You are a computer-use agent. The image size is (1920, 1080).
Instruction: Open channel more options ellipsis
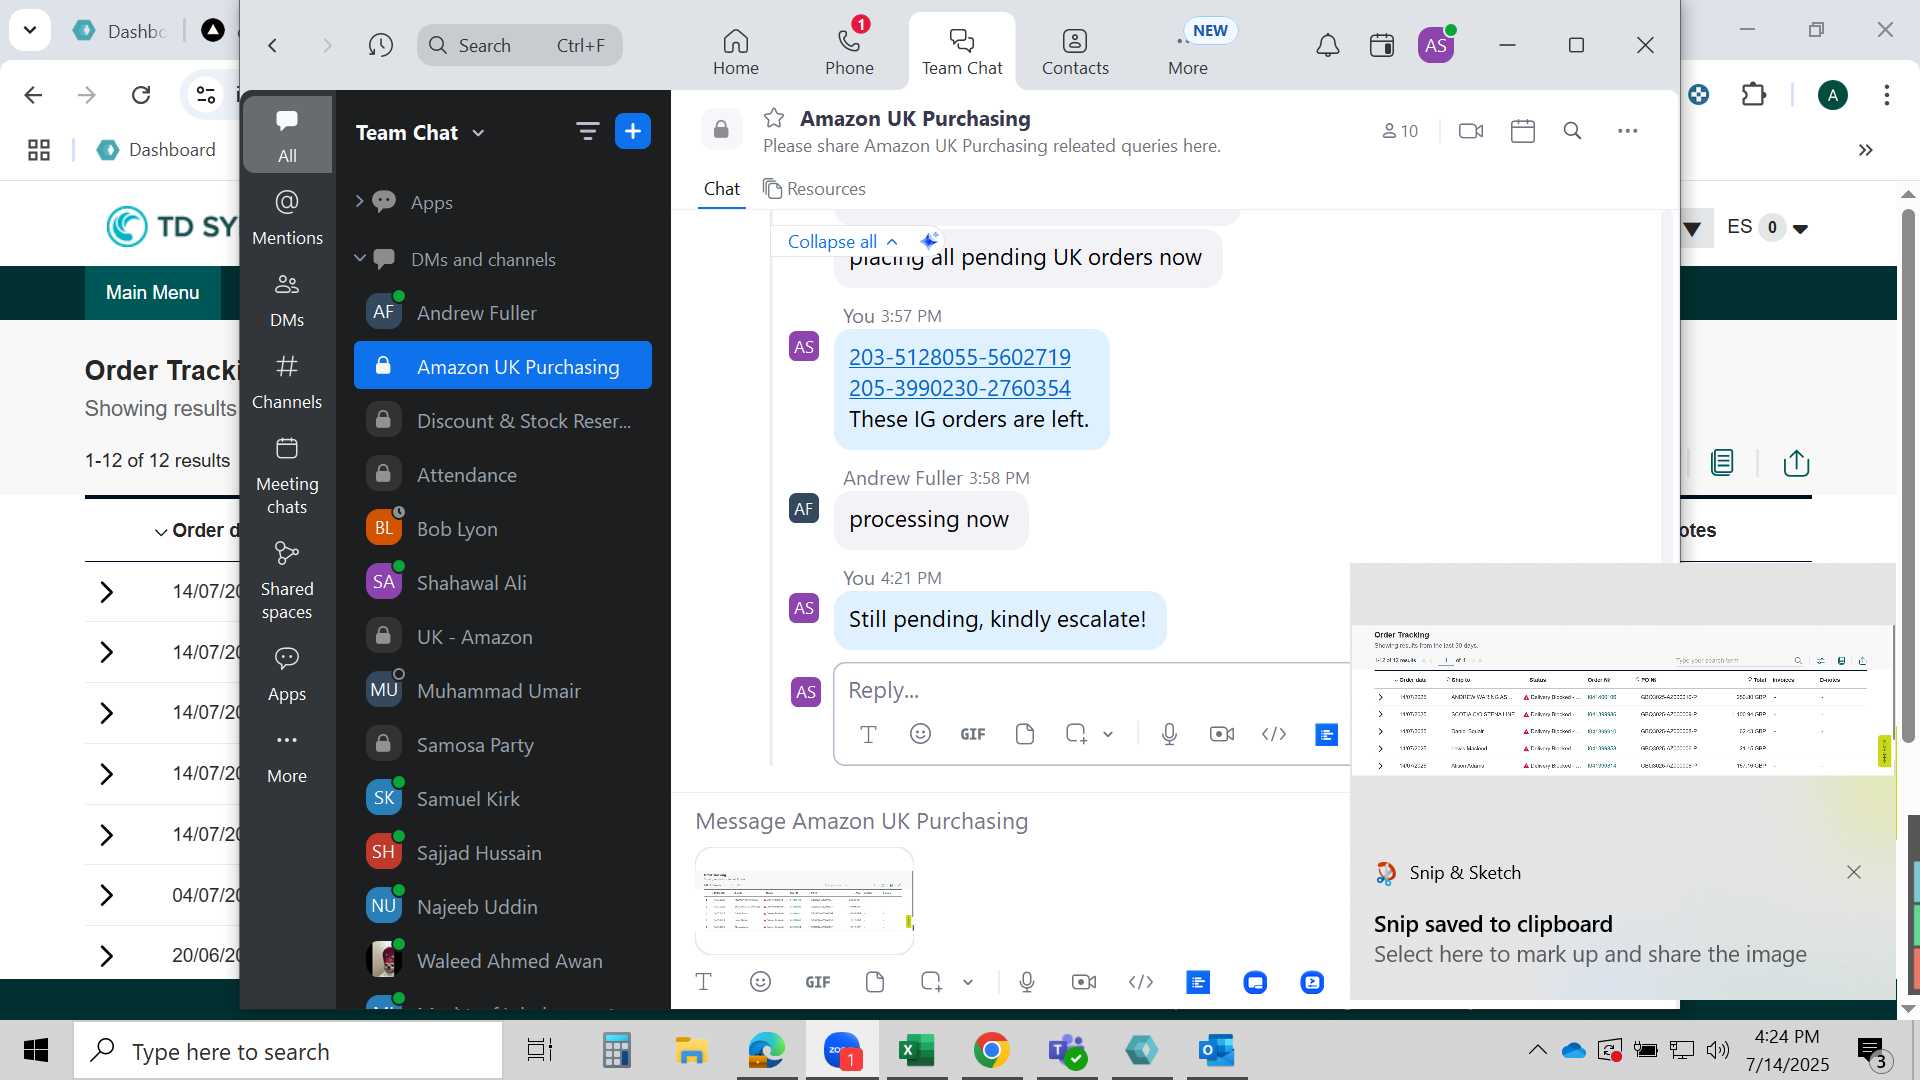coord(1627,131)
